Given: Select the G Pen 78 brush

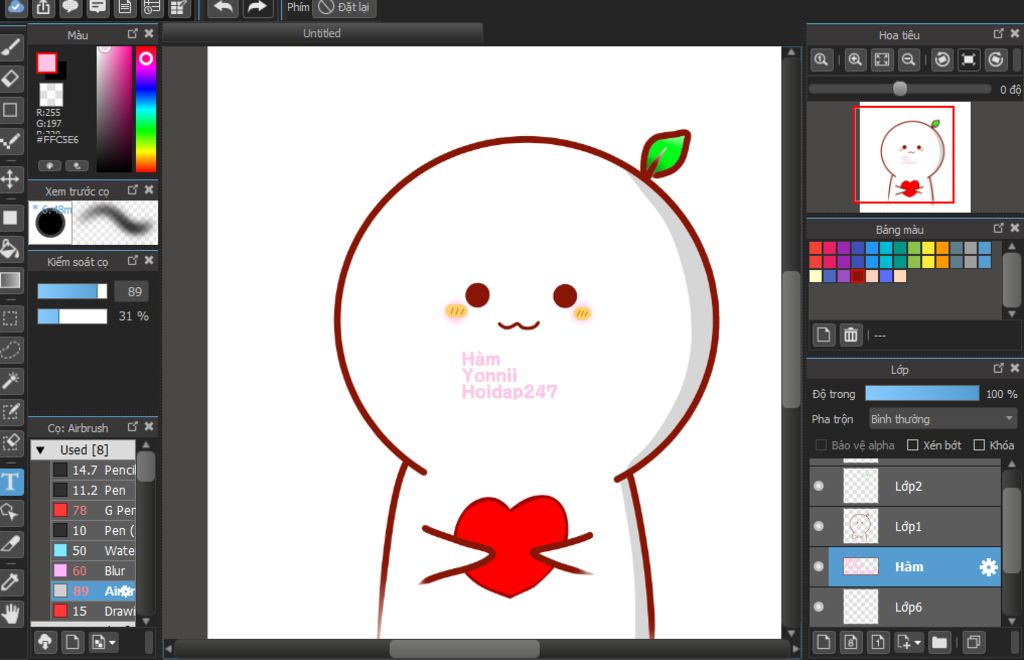Looking at the screenshot, I should click(x=93, y=511).
